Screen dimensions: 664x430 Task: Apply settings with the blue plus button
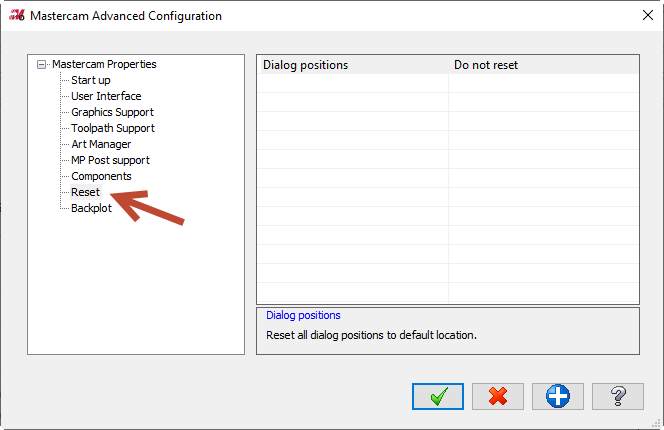coord(558,397)
